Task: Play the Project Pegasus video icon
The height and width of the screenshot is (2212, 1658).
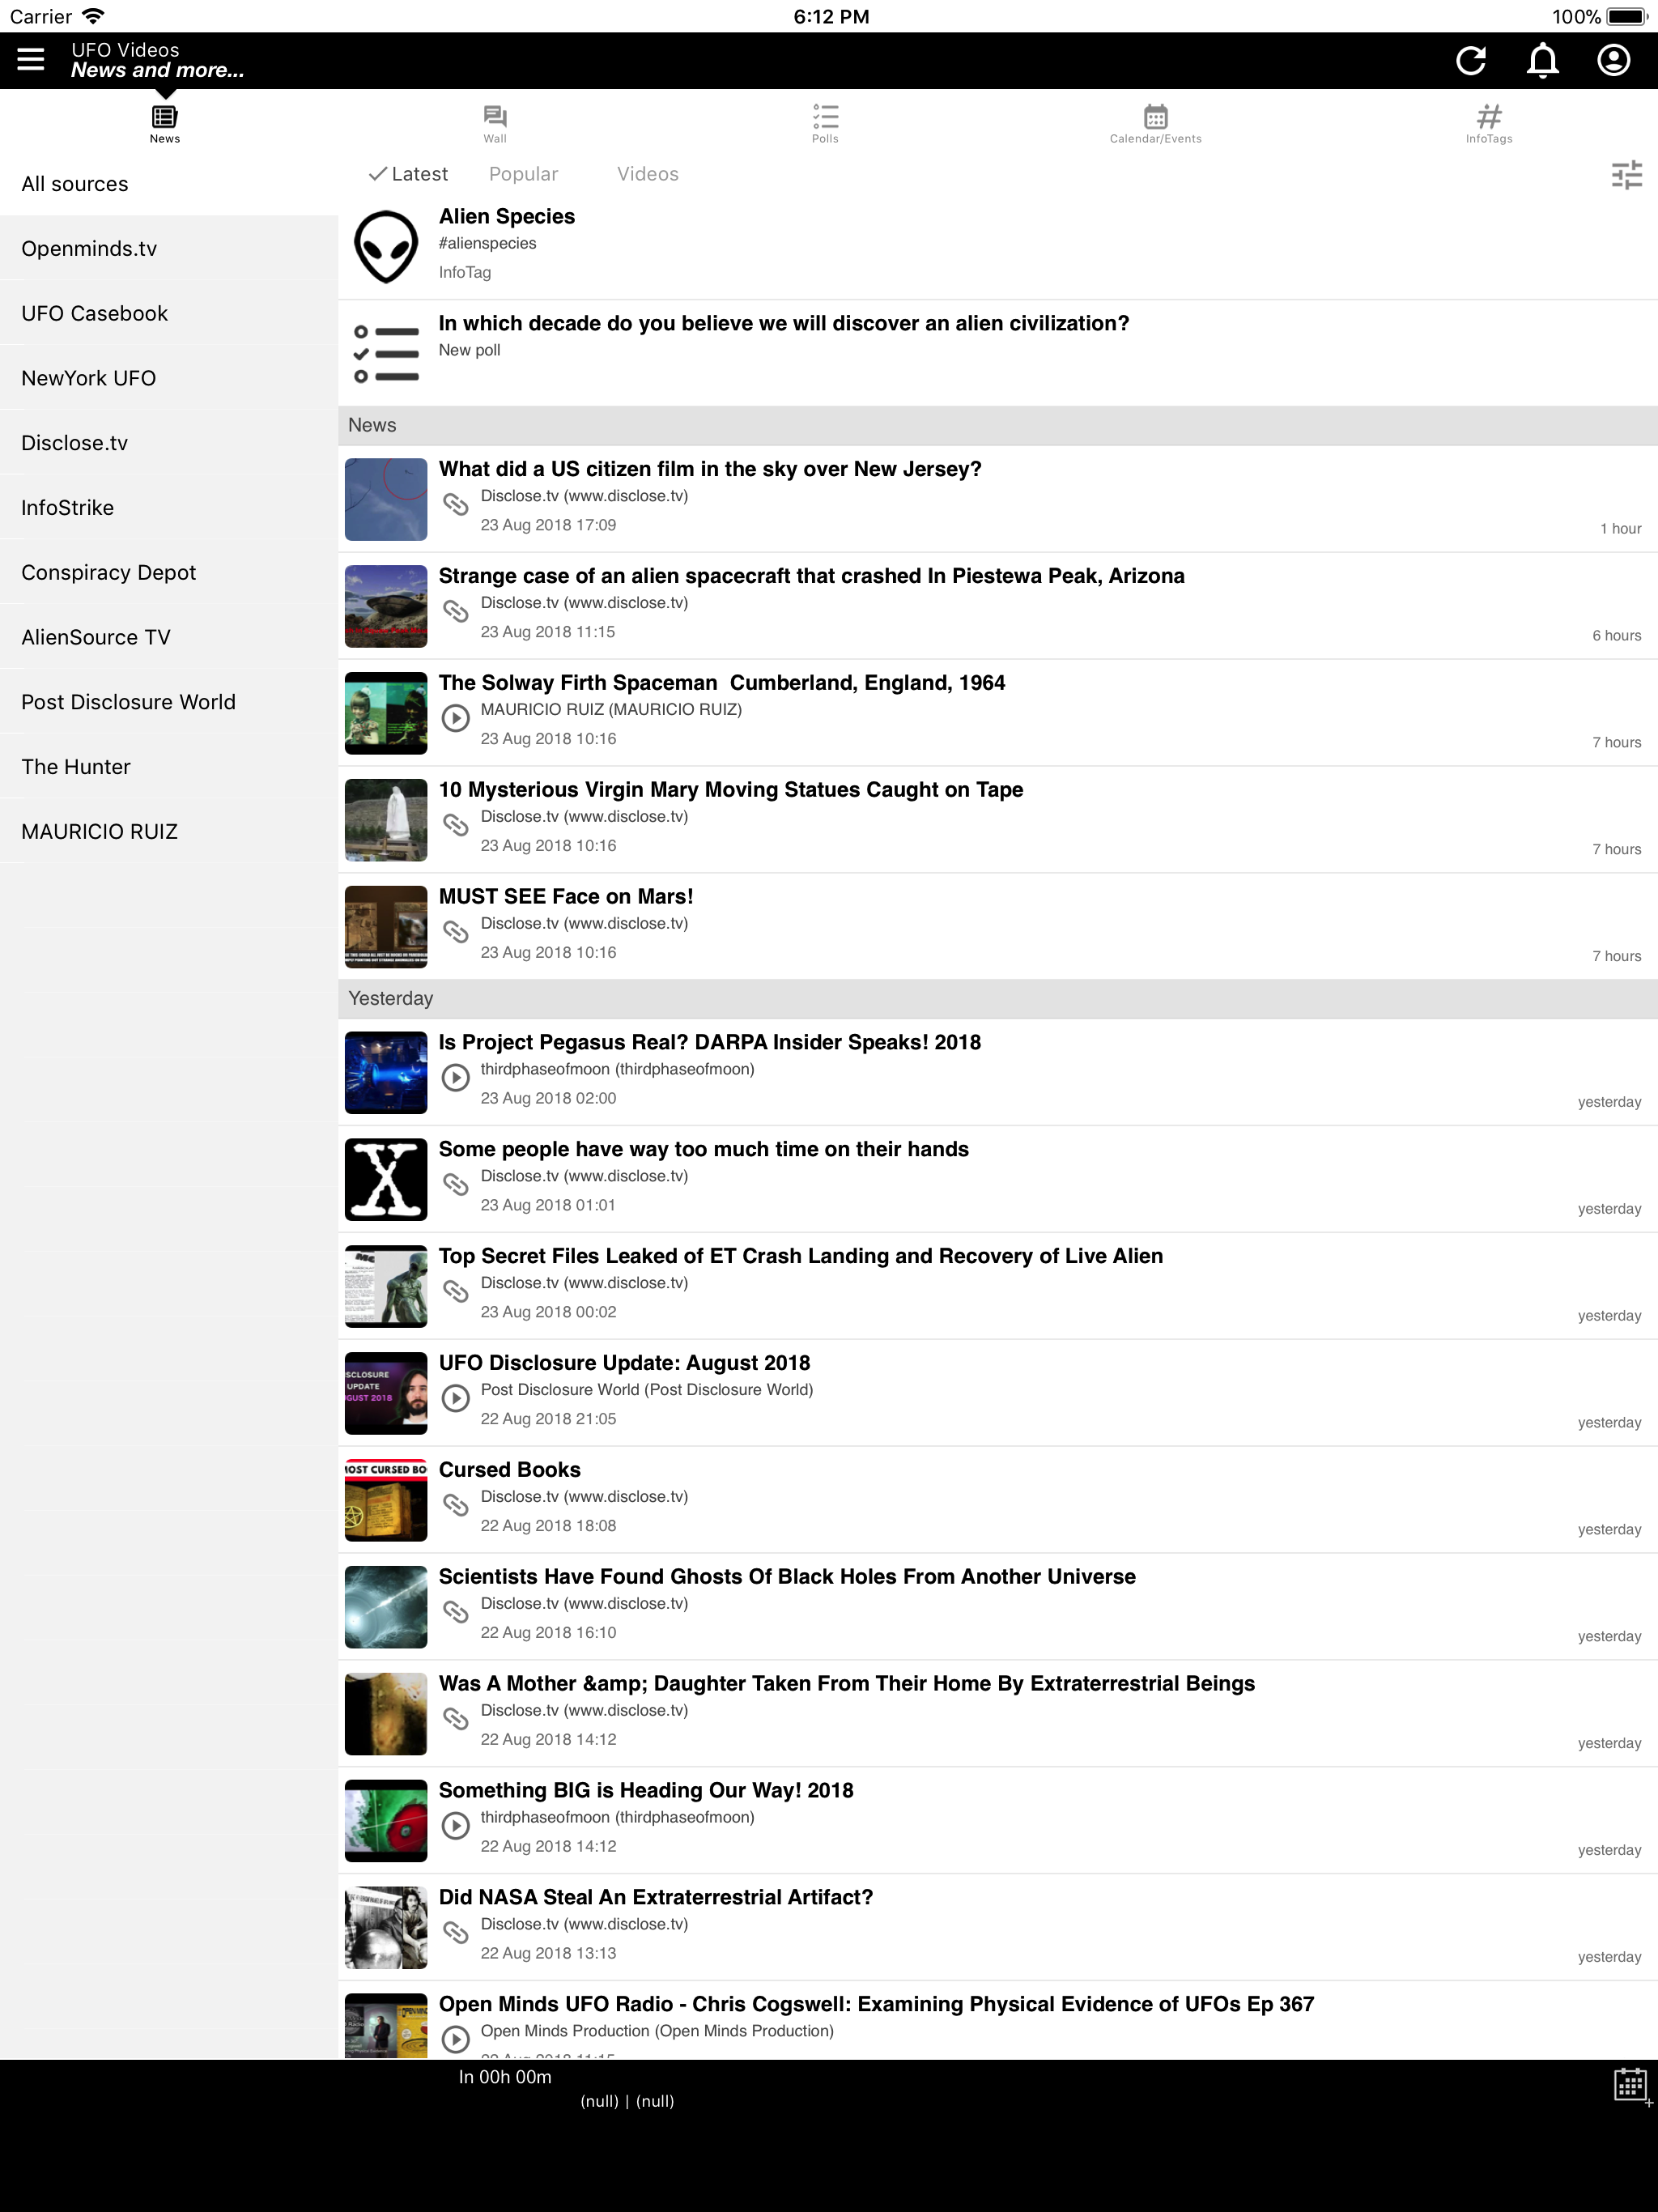Action: pos(456,1077)
